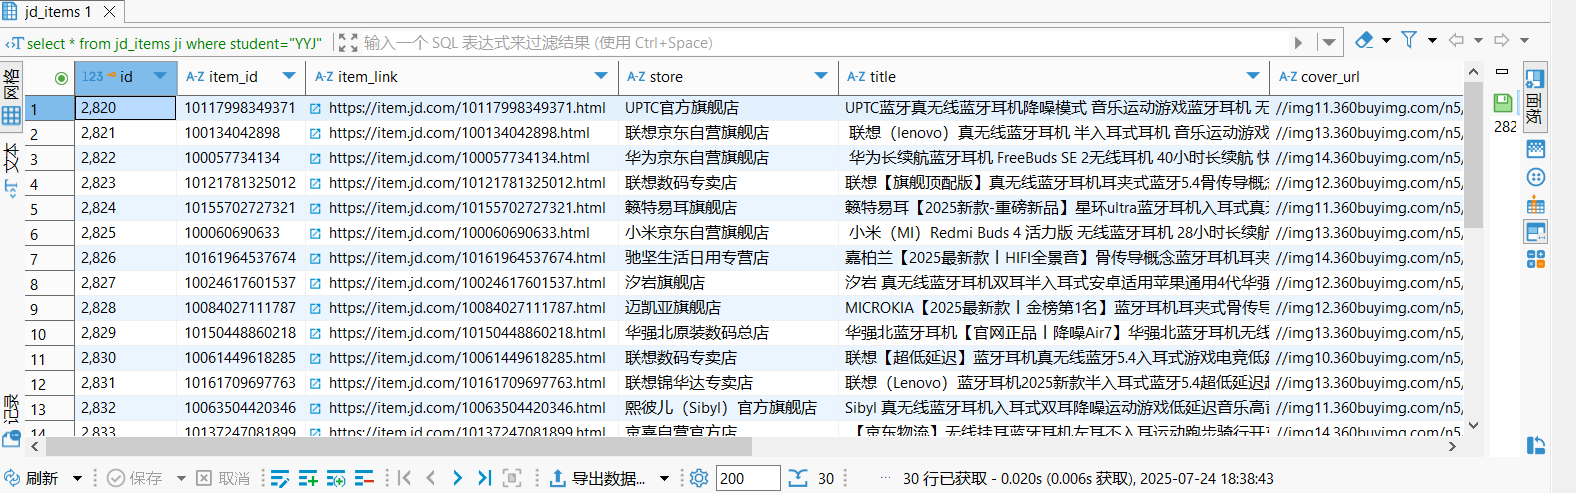Add a new row with the plus icon
The image size is (1576, 493).
click(308, 479)
